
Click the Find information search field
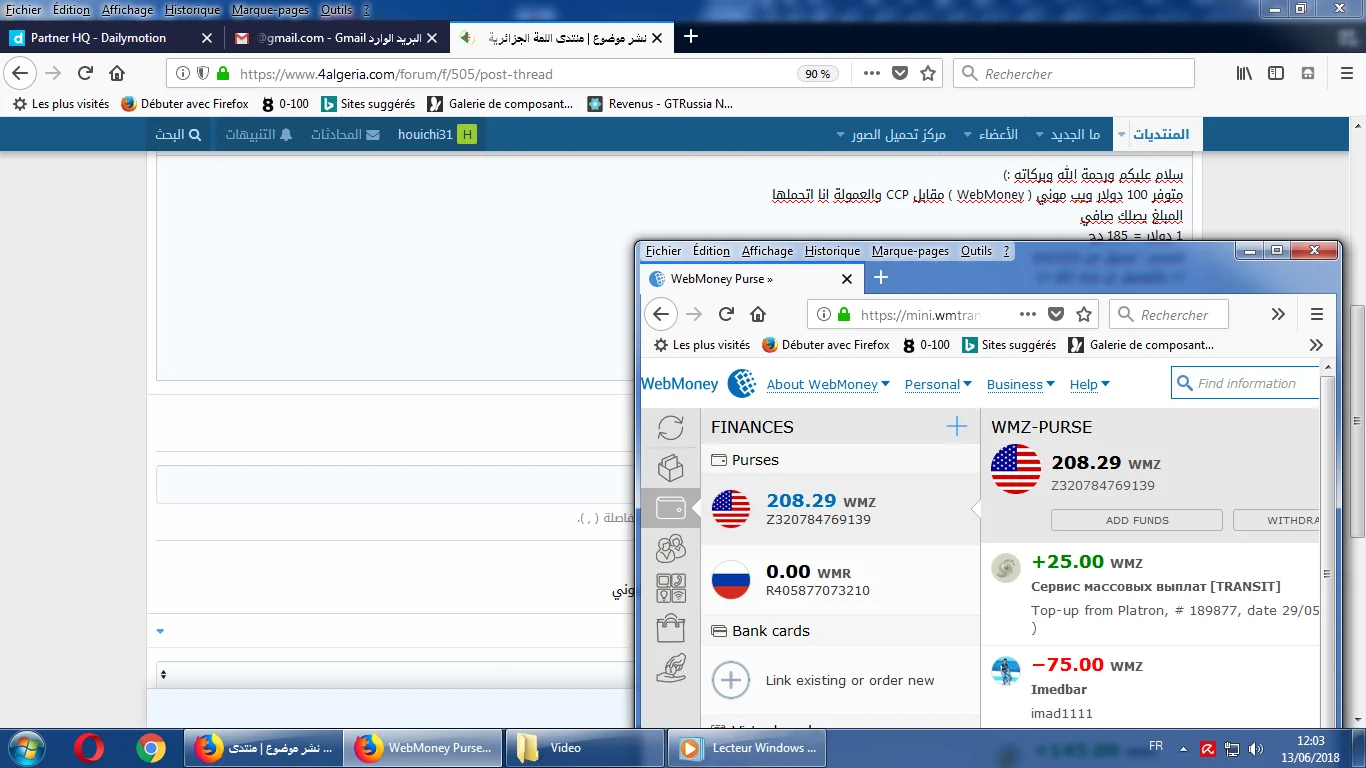click(x=1250, y=383)
